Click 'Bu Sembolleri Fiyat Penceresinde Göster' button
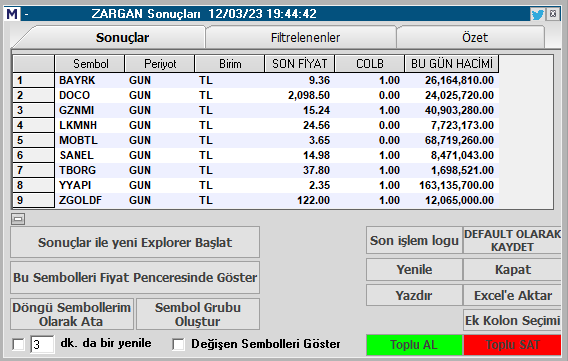568x361 pixels. coord(135,277)
